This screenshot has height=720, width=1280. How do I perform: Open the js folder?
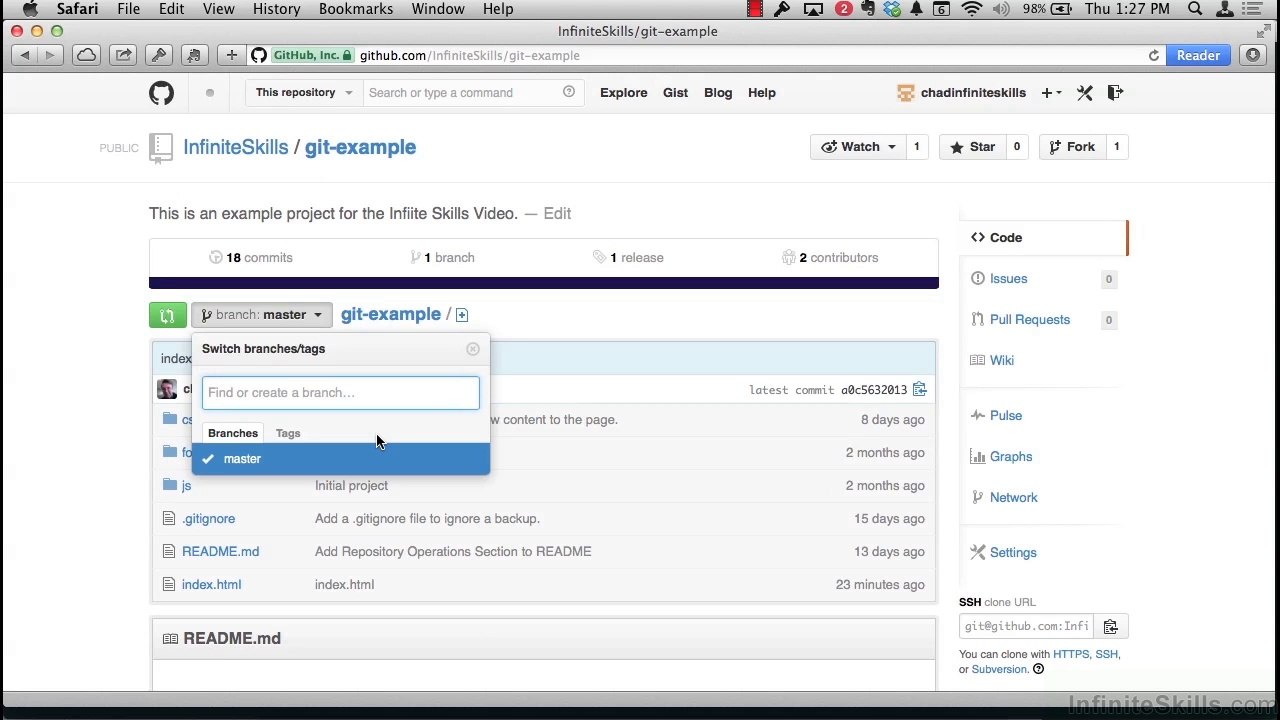coord(186,485)
